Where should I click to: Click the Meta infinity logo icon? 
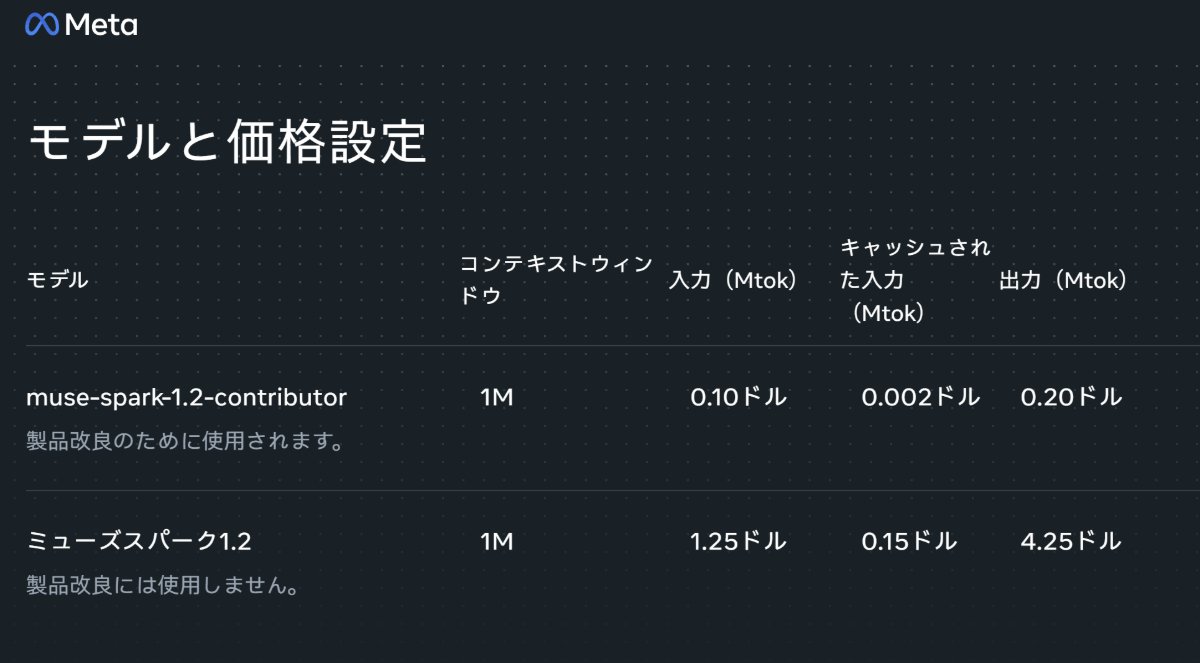[x=42, y=25]
